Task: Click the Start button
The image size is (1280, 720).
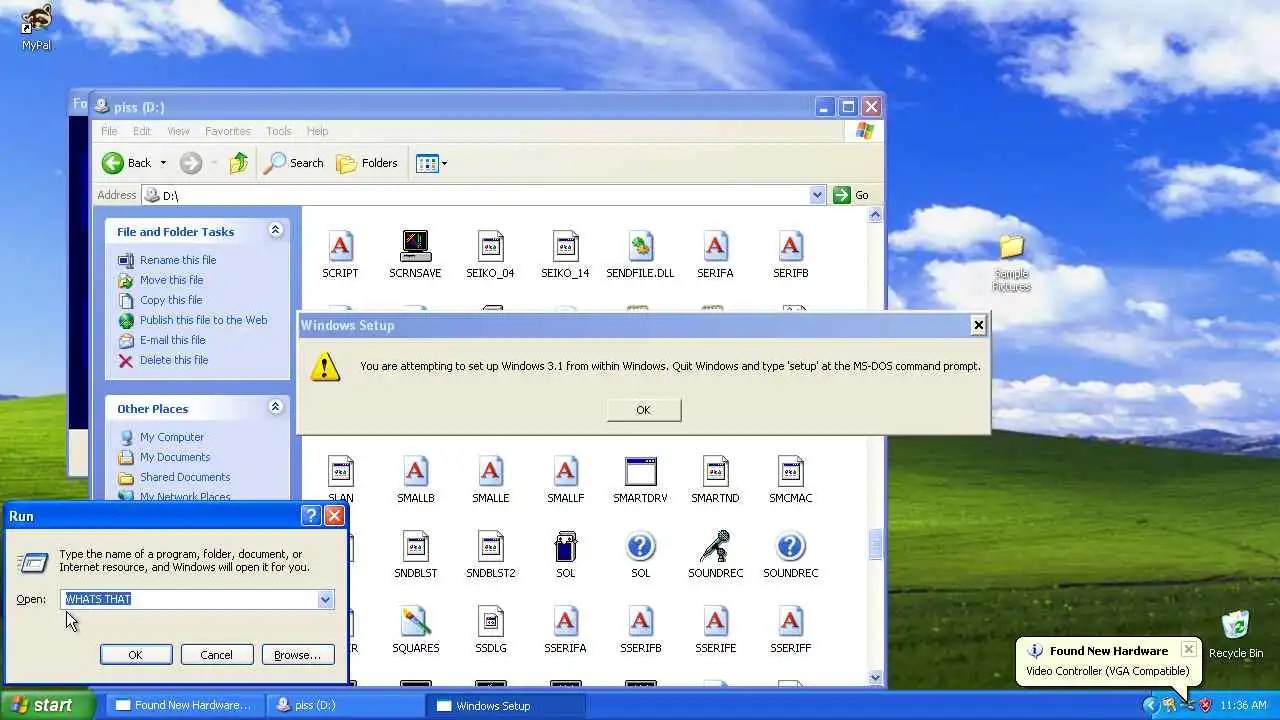Action: [x=48, y=705]
